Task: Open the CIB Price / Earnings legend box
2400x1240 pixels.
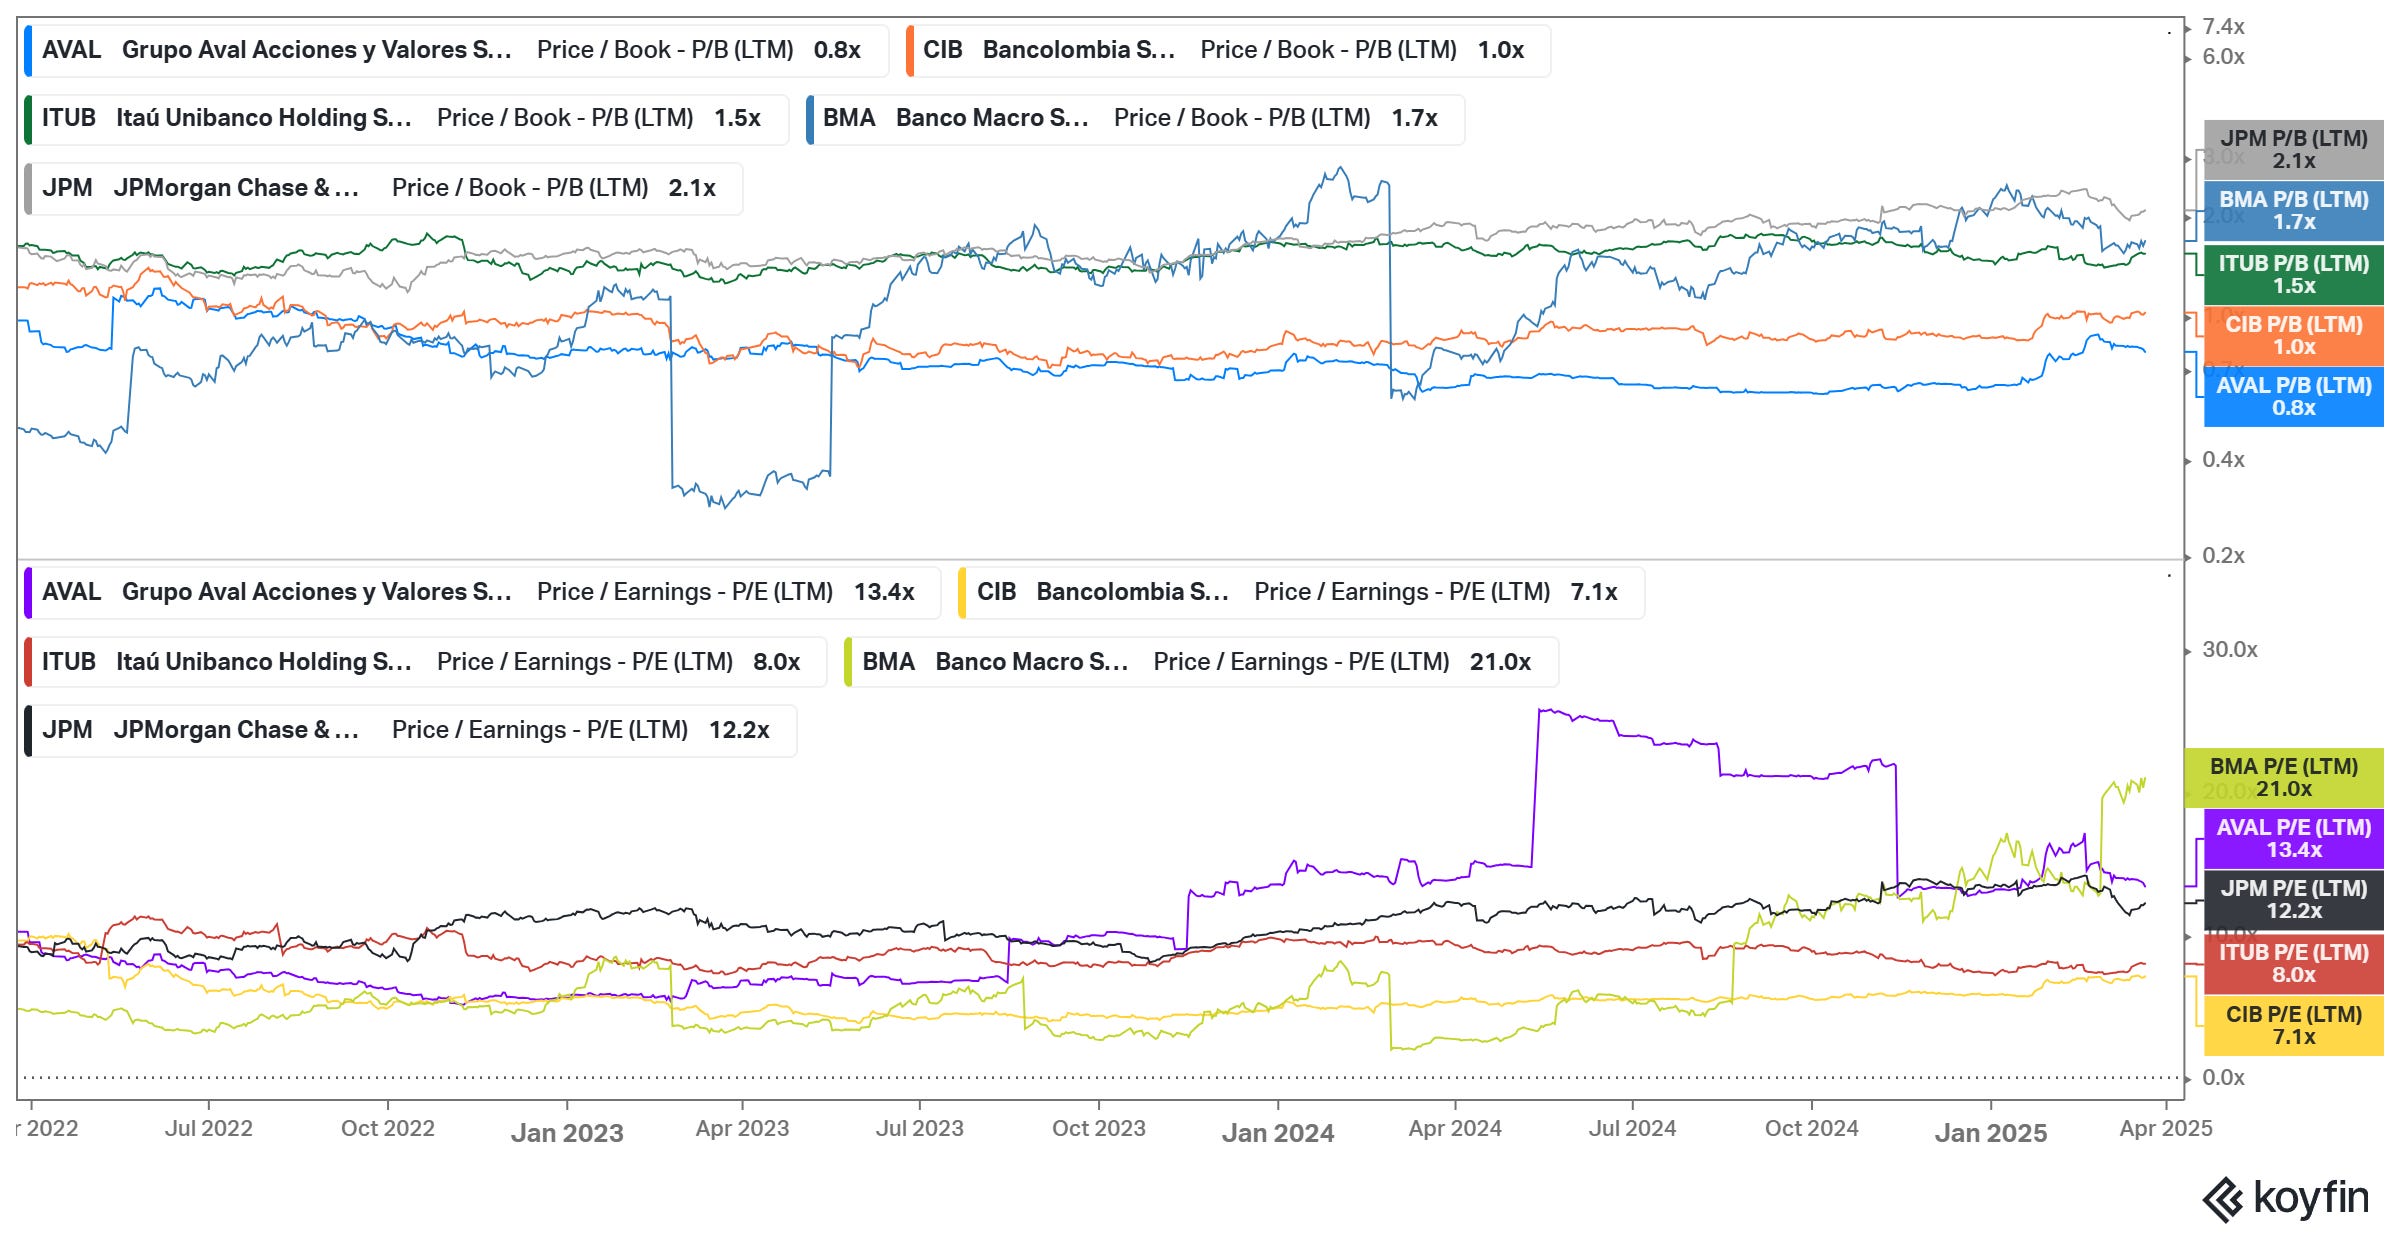Action: [1302, 592]
